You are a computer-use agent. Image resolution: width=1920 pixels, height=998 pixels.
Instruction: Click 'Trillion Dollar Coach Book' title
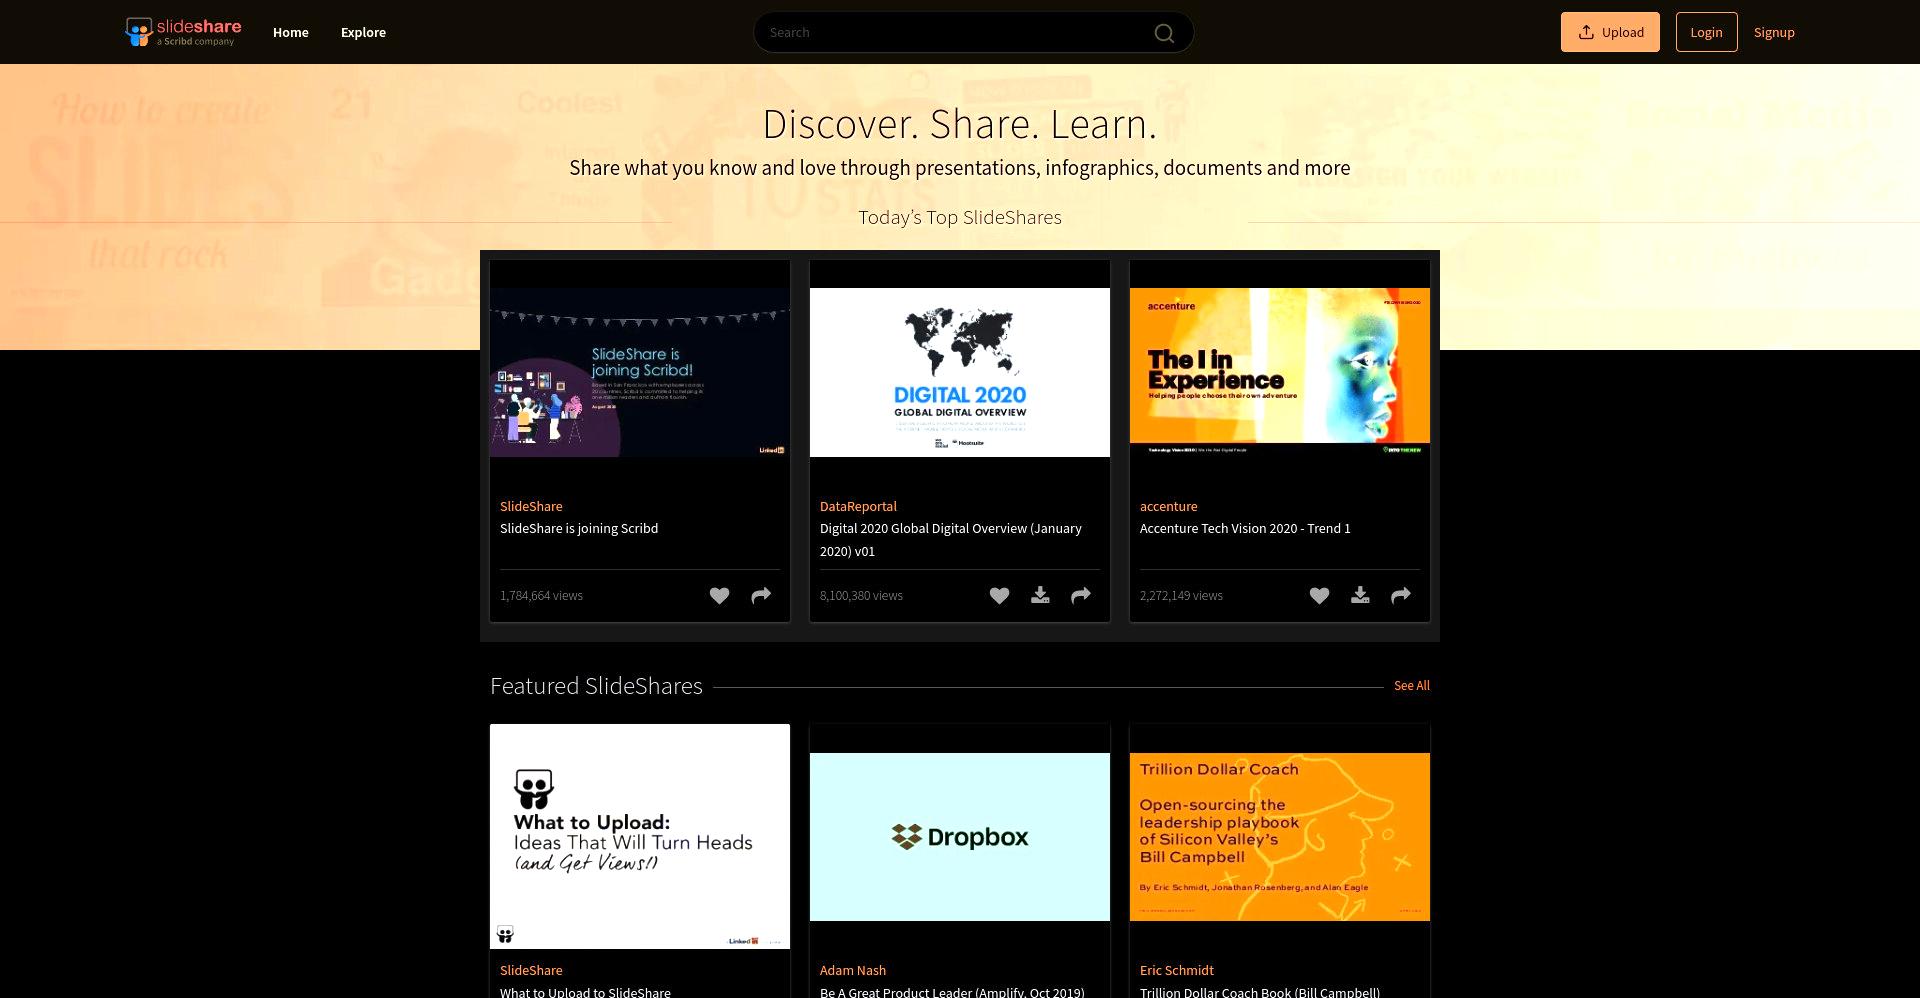(x=1260, y=991)
